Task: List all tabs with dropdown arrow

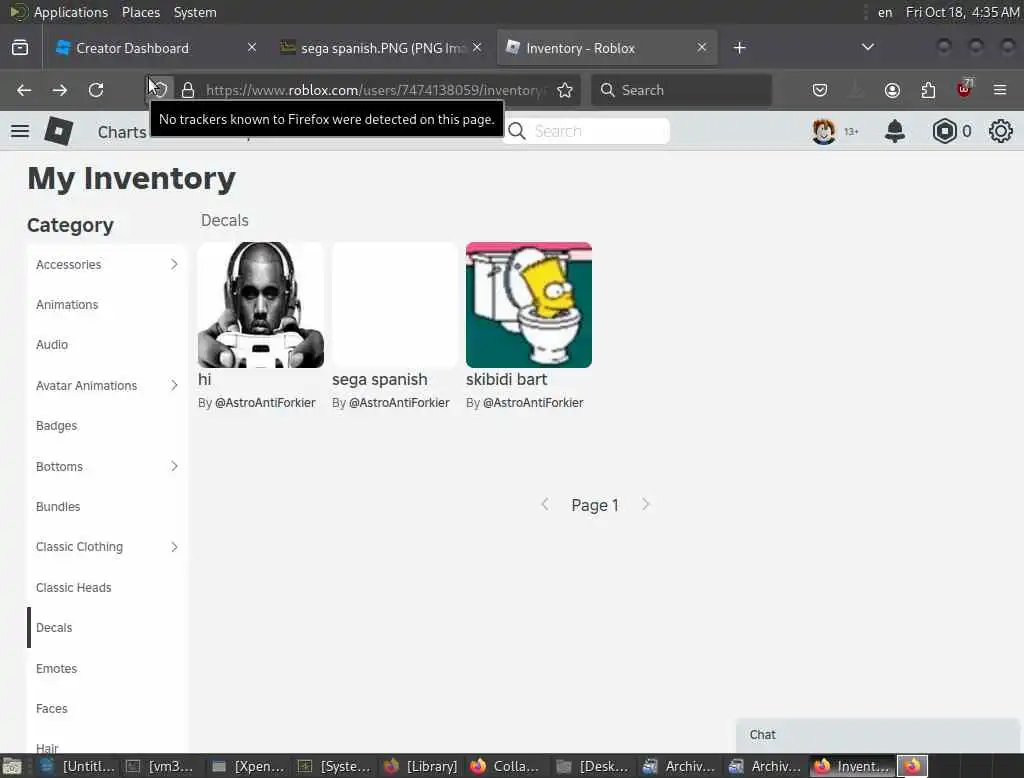Action: [867, 47]
